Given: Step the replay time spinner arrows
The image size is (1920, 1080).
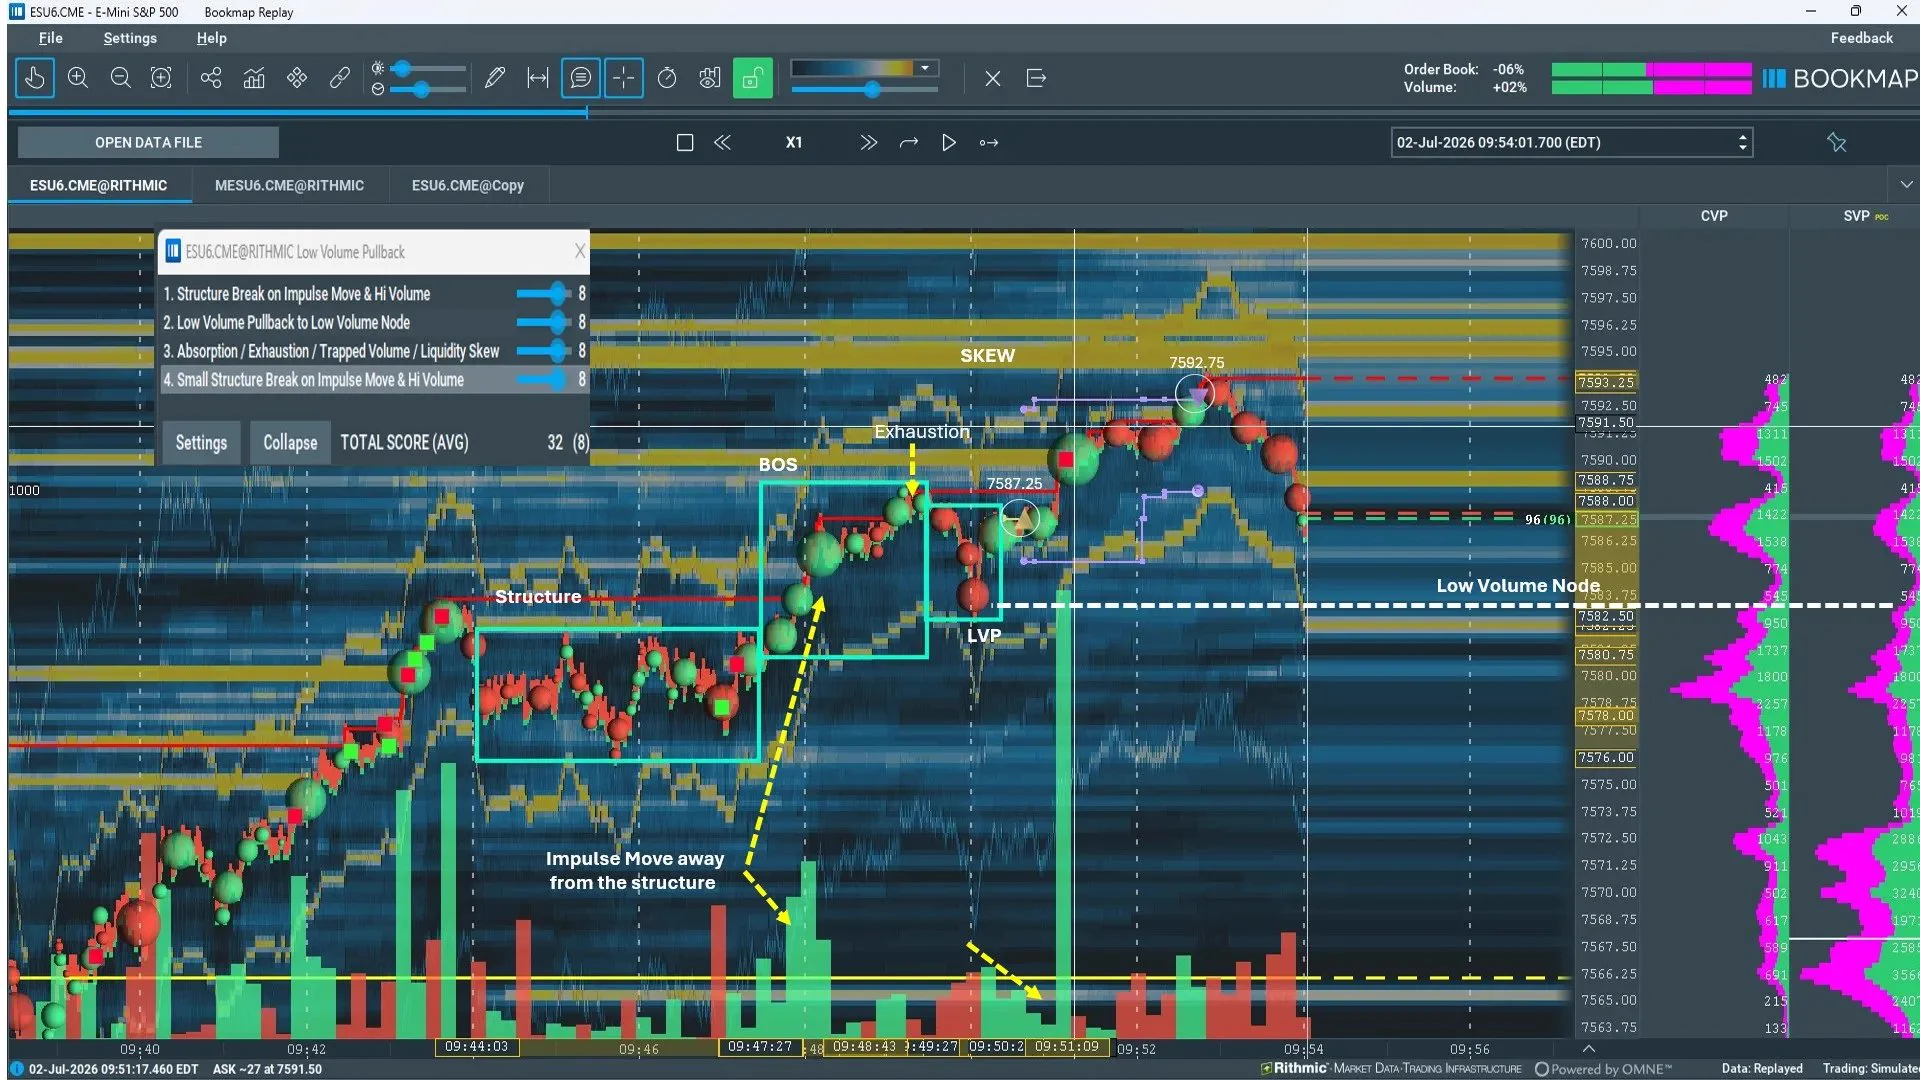Looking at the screenshot, I should (x=1743, y=143).
